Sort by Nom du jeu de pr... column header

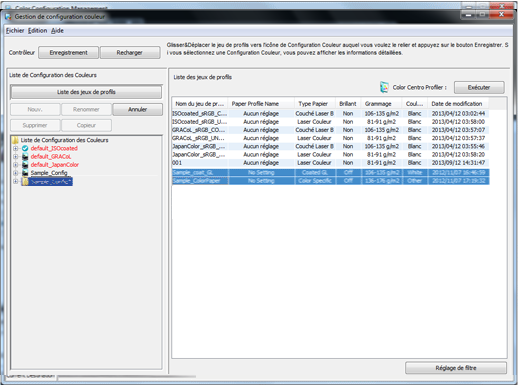point(200,104)
